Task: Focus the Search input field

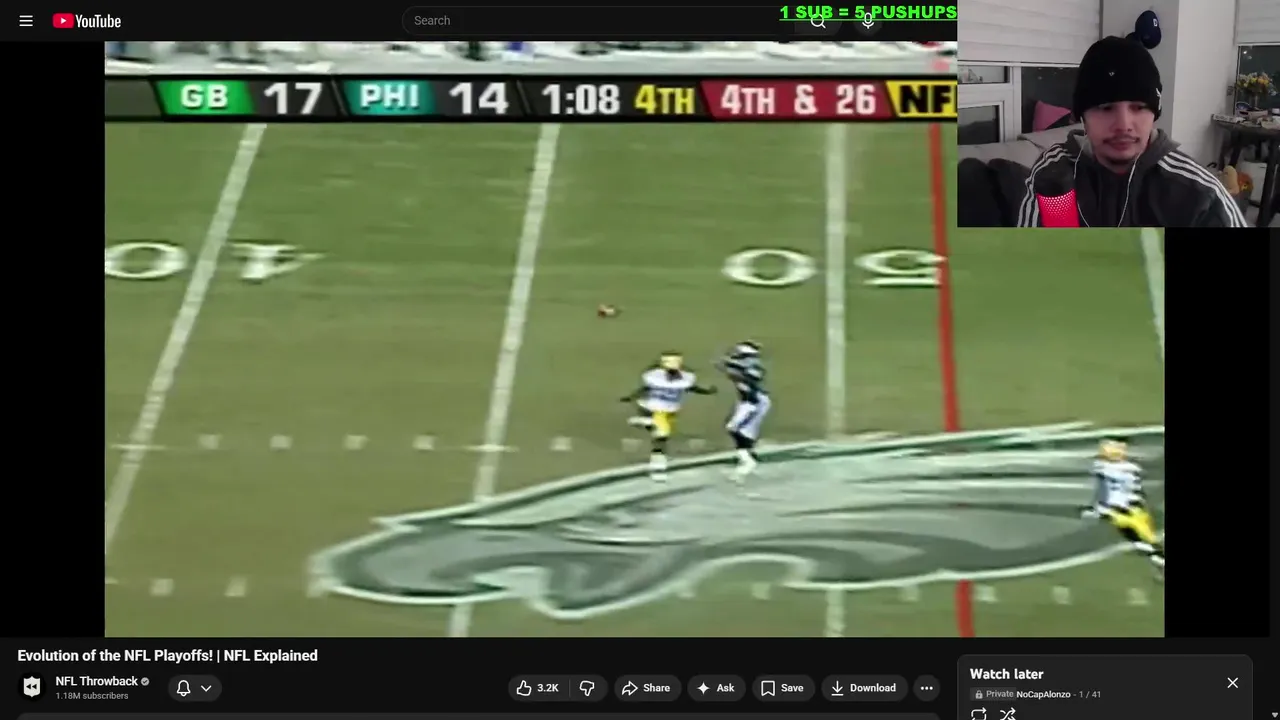Action: tap(598, 20)
